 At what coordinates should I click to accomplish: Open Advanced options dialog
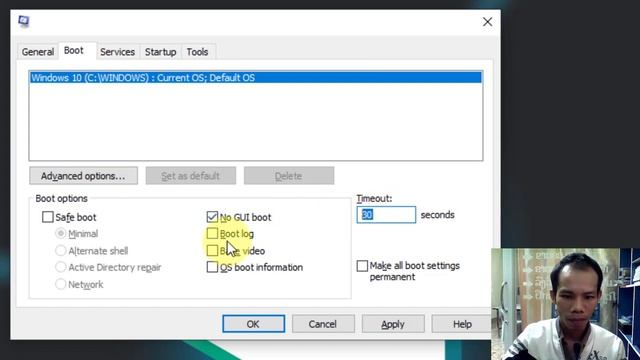click(x=83, y=176)
